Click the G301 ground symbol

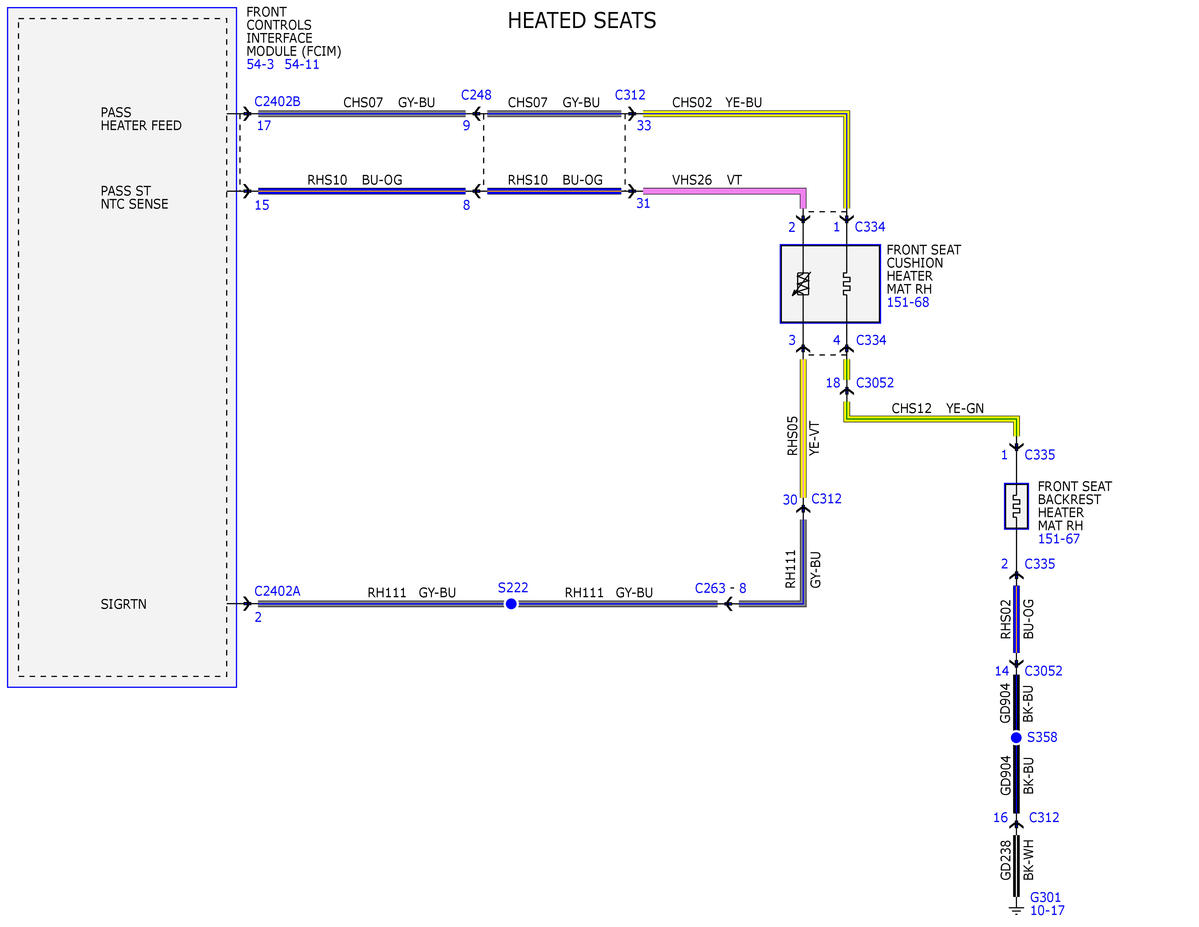(x=1015, y=908)
